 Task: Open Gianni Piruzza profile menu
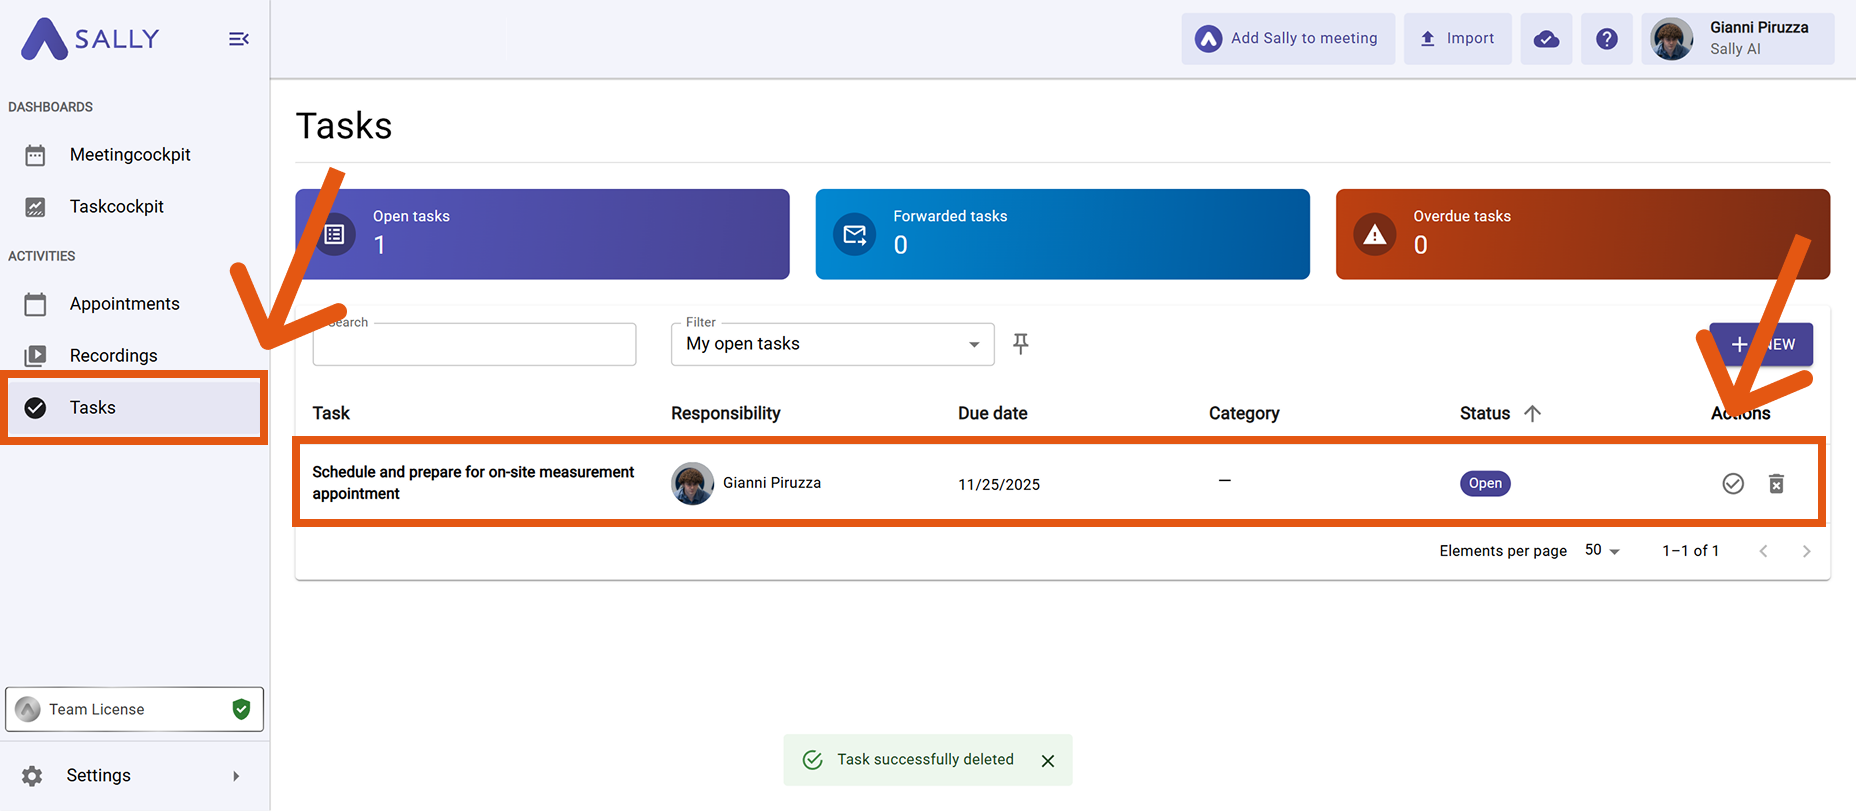coord(1737,39)
